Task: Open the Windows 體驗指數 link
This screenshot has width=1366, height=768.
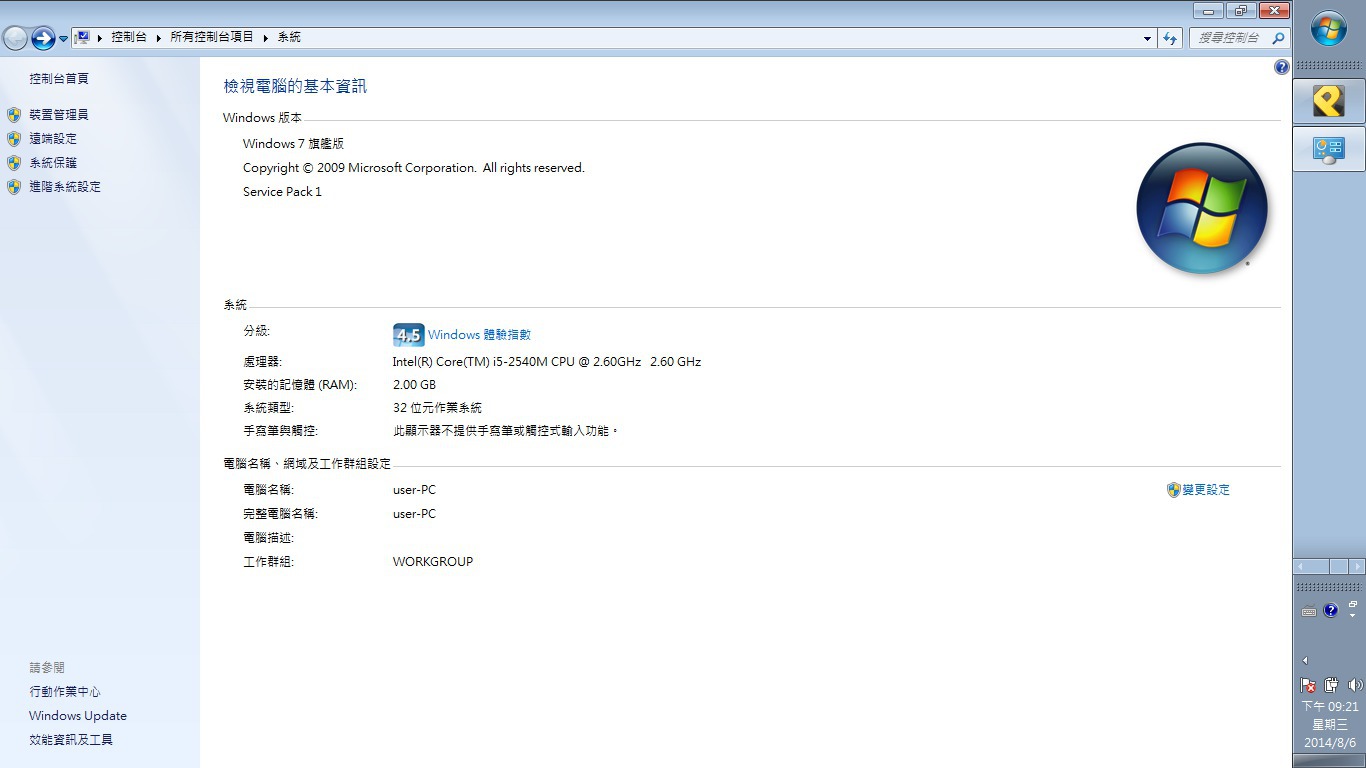Action: (479, 335)
